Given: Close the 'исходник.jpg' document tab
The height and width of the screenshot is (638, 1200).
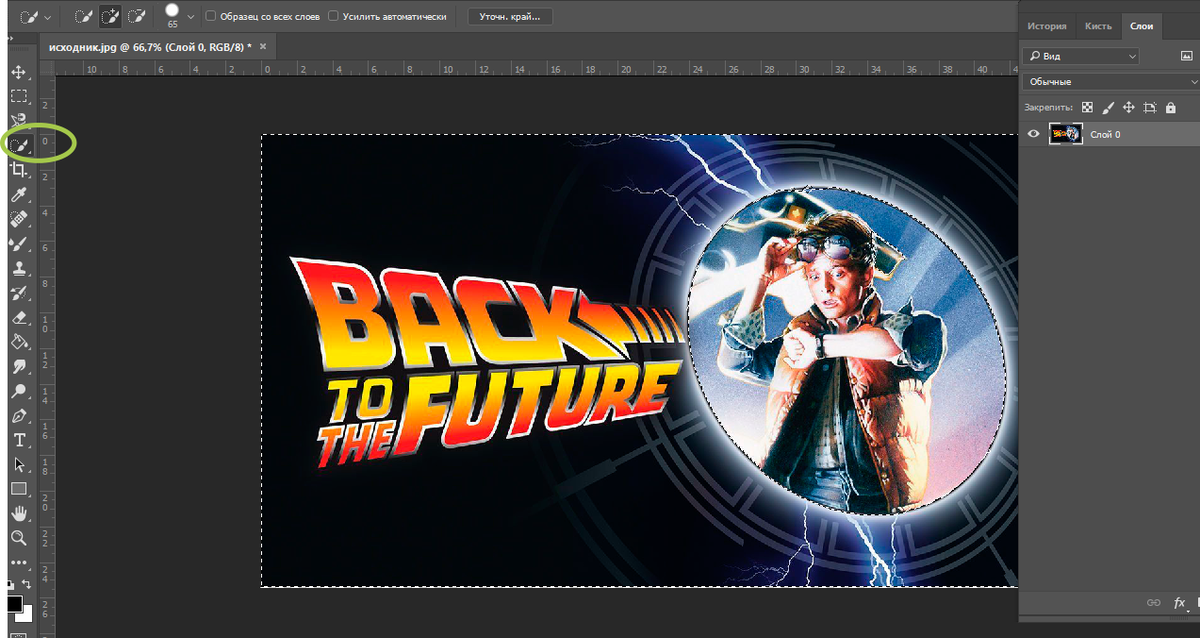Looking at the screenshot, I should [263, 47].
